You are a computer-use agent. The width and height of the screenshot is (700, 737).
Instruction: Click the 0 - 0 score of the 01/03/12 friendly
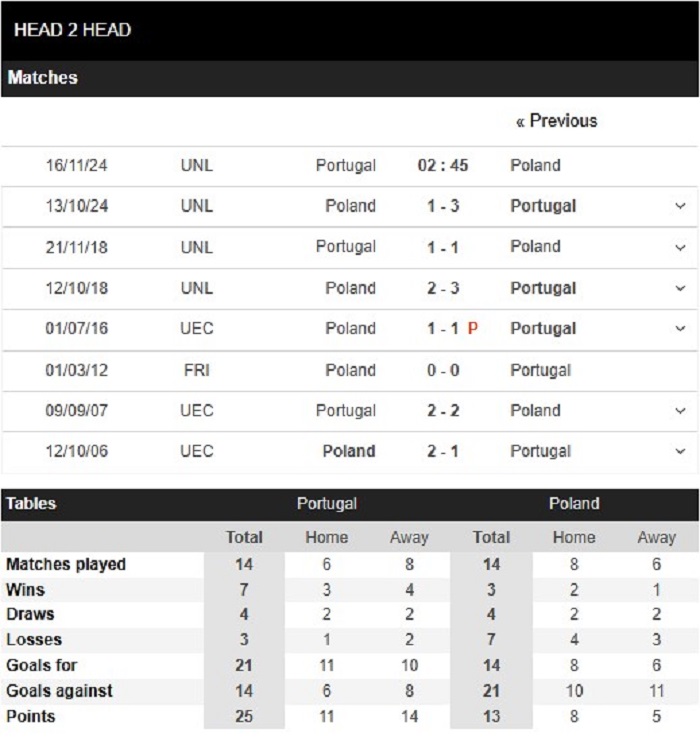click(443, 370)
